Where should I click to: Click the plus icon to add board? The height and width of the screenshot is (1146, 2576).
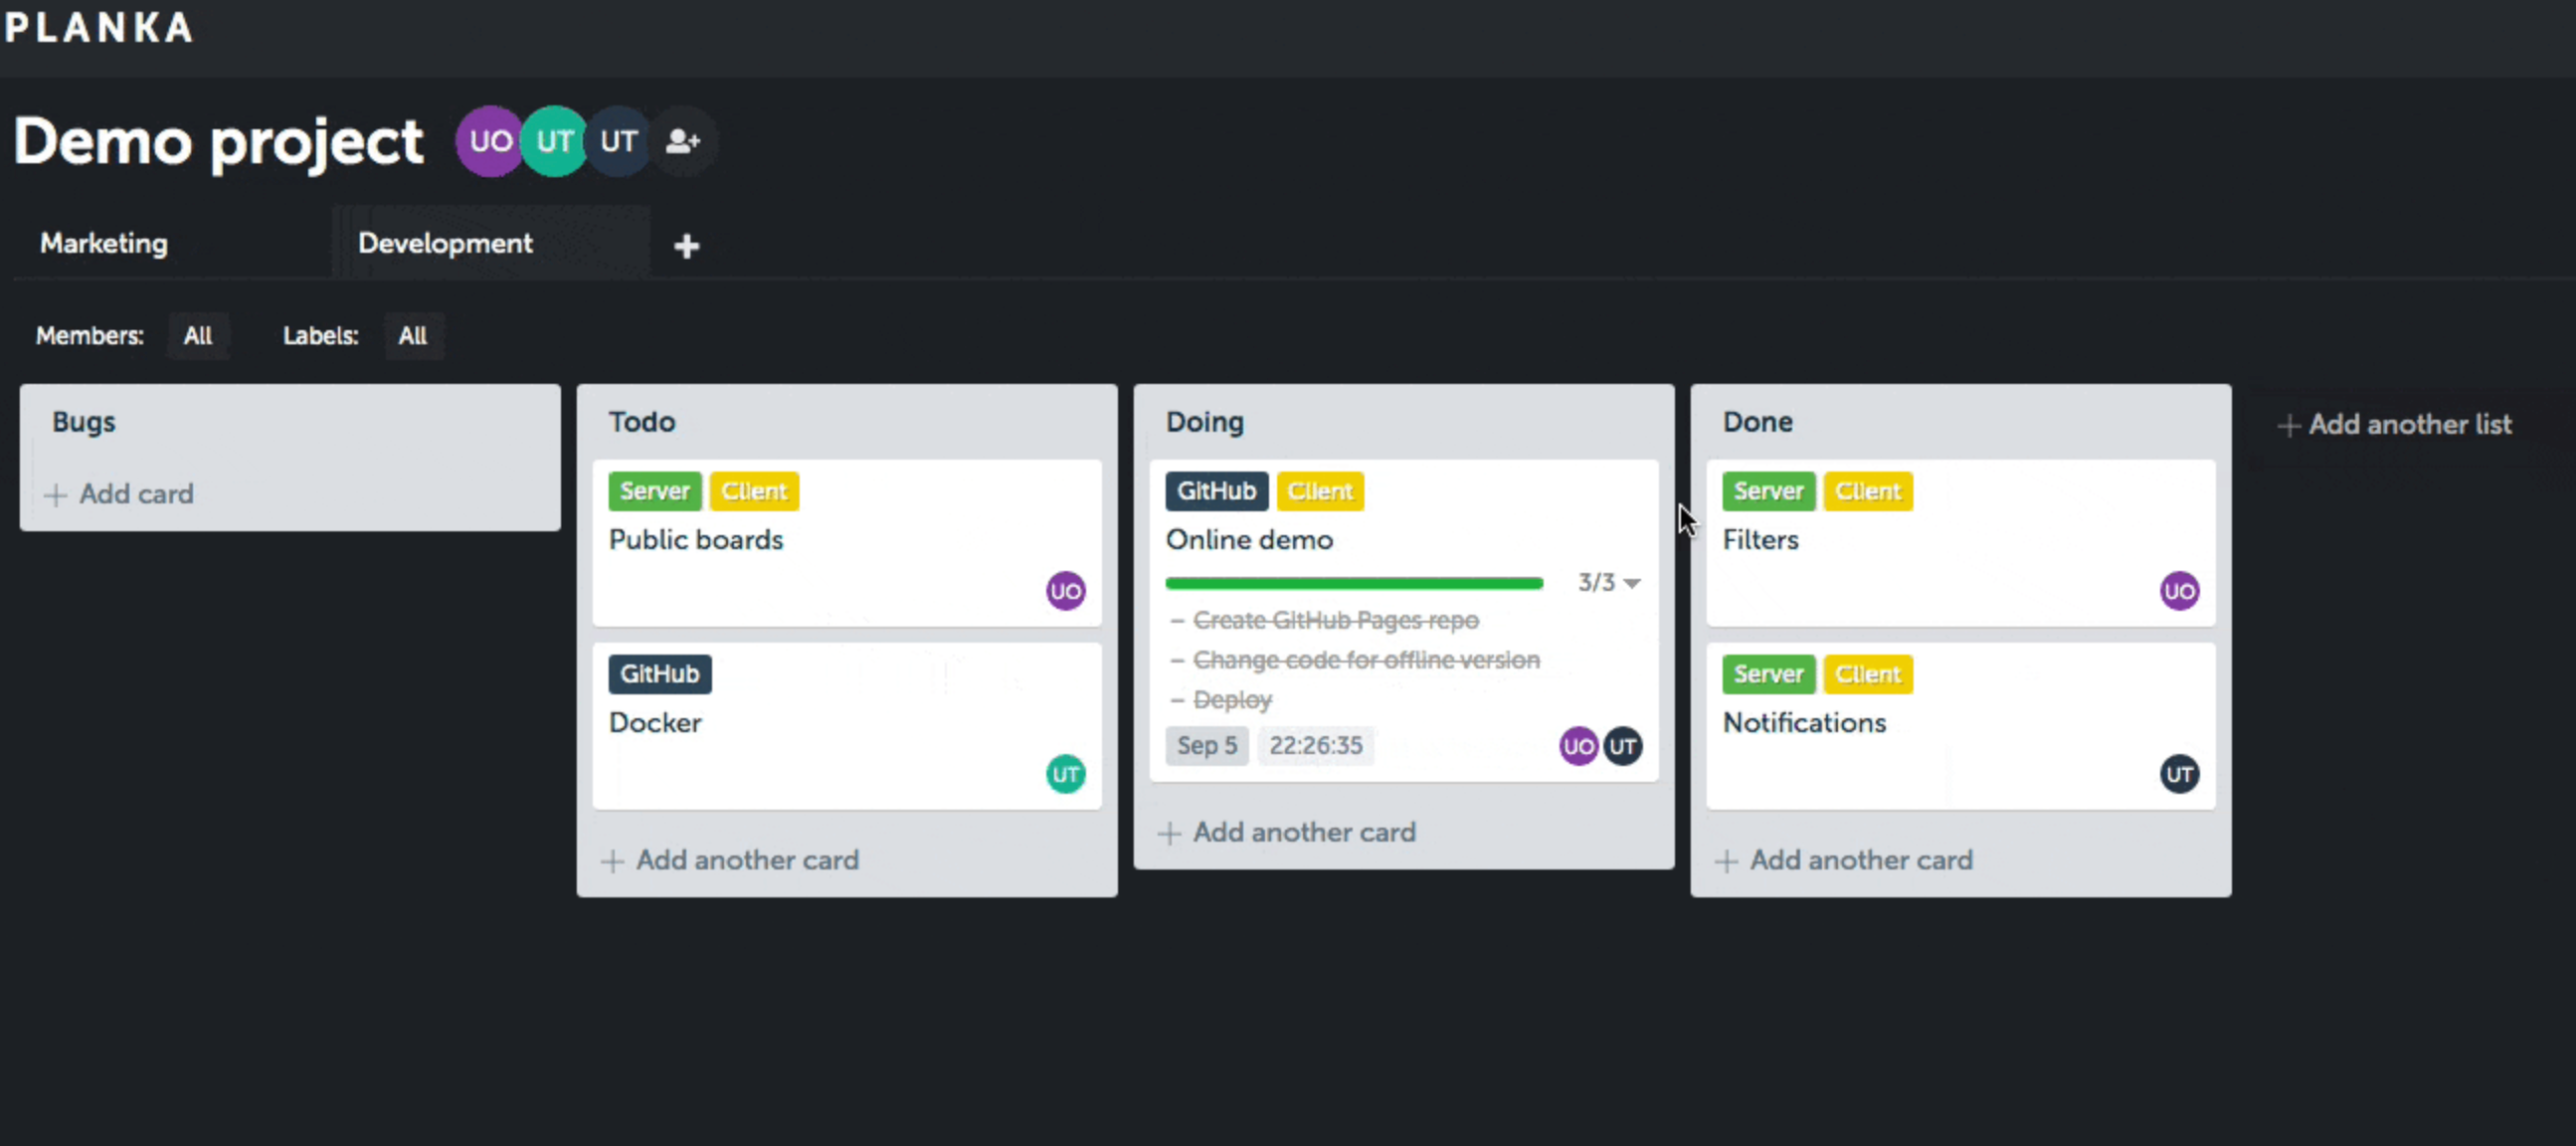pyautogui.click(x=686, y=246)
